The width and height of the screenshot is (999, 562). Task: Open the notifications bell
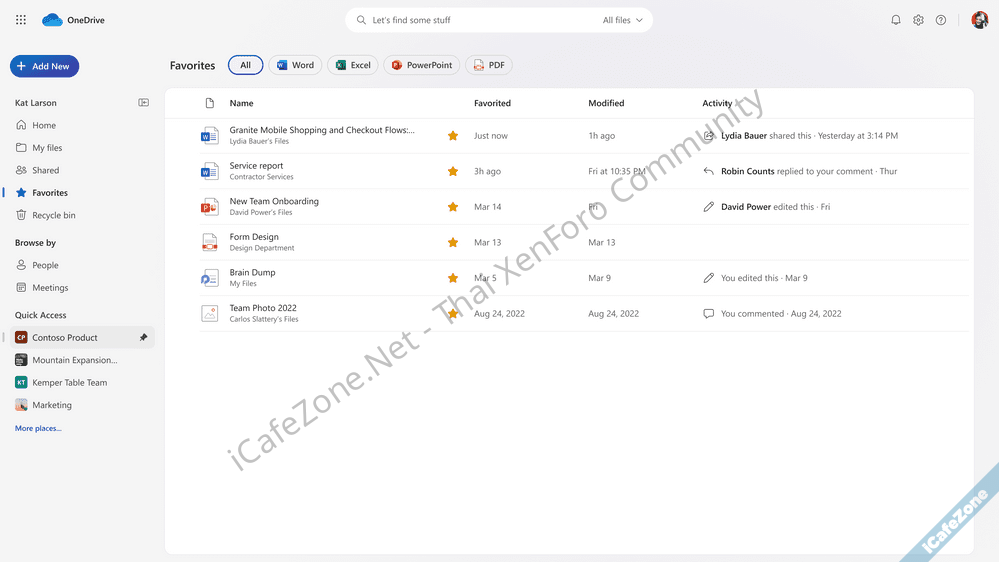click(895, 20)
